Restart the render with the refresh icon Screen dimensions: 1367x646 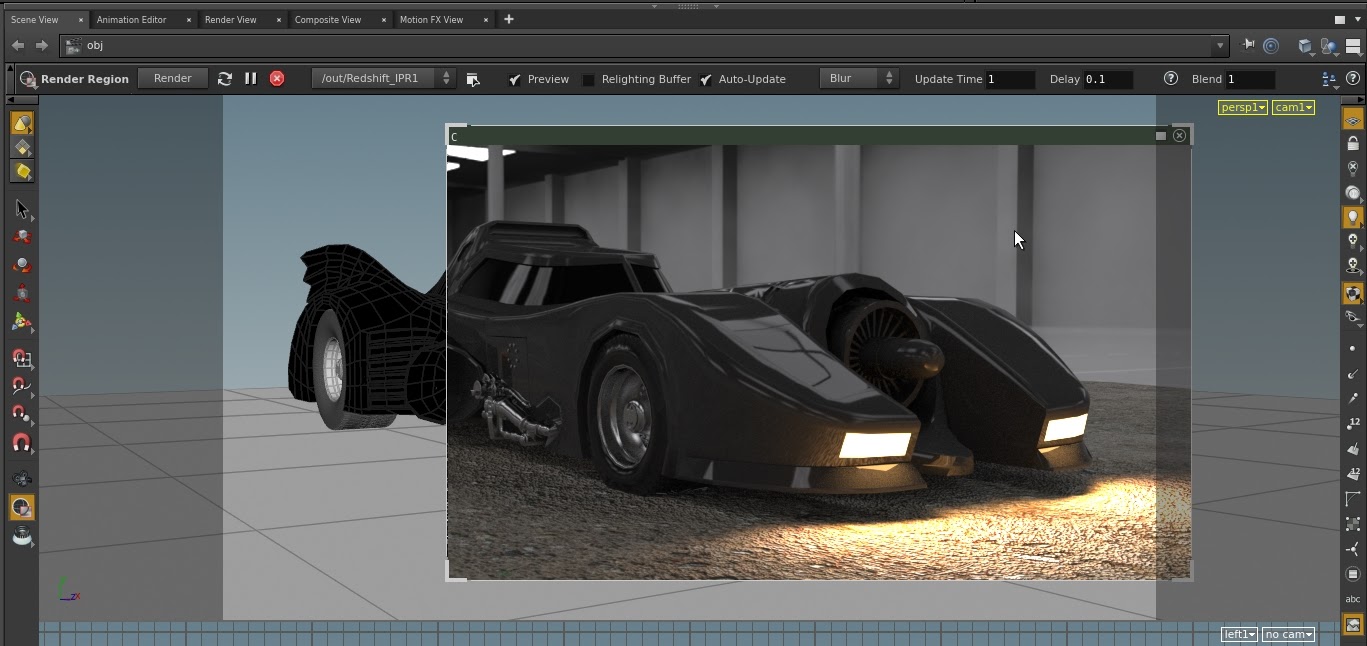tap(225, 78)
